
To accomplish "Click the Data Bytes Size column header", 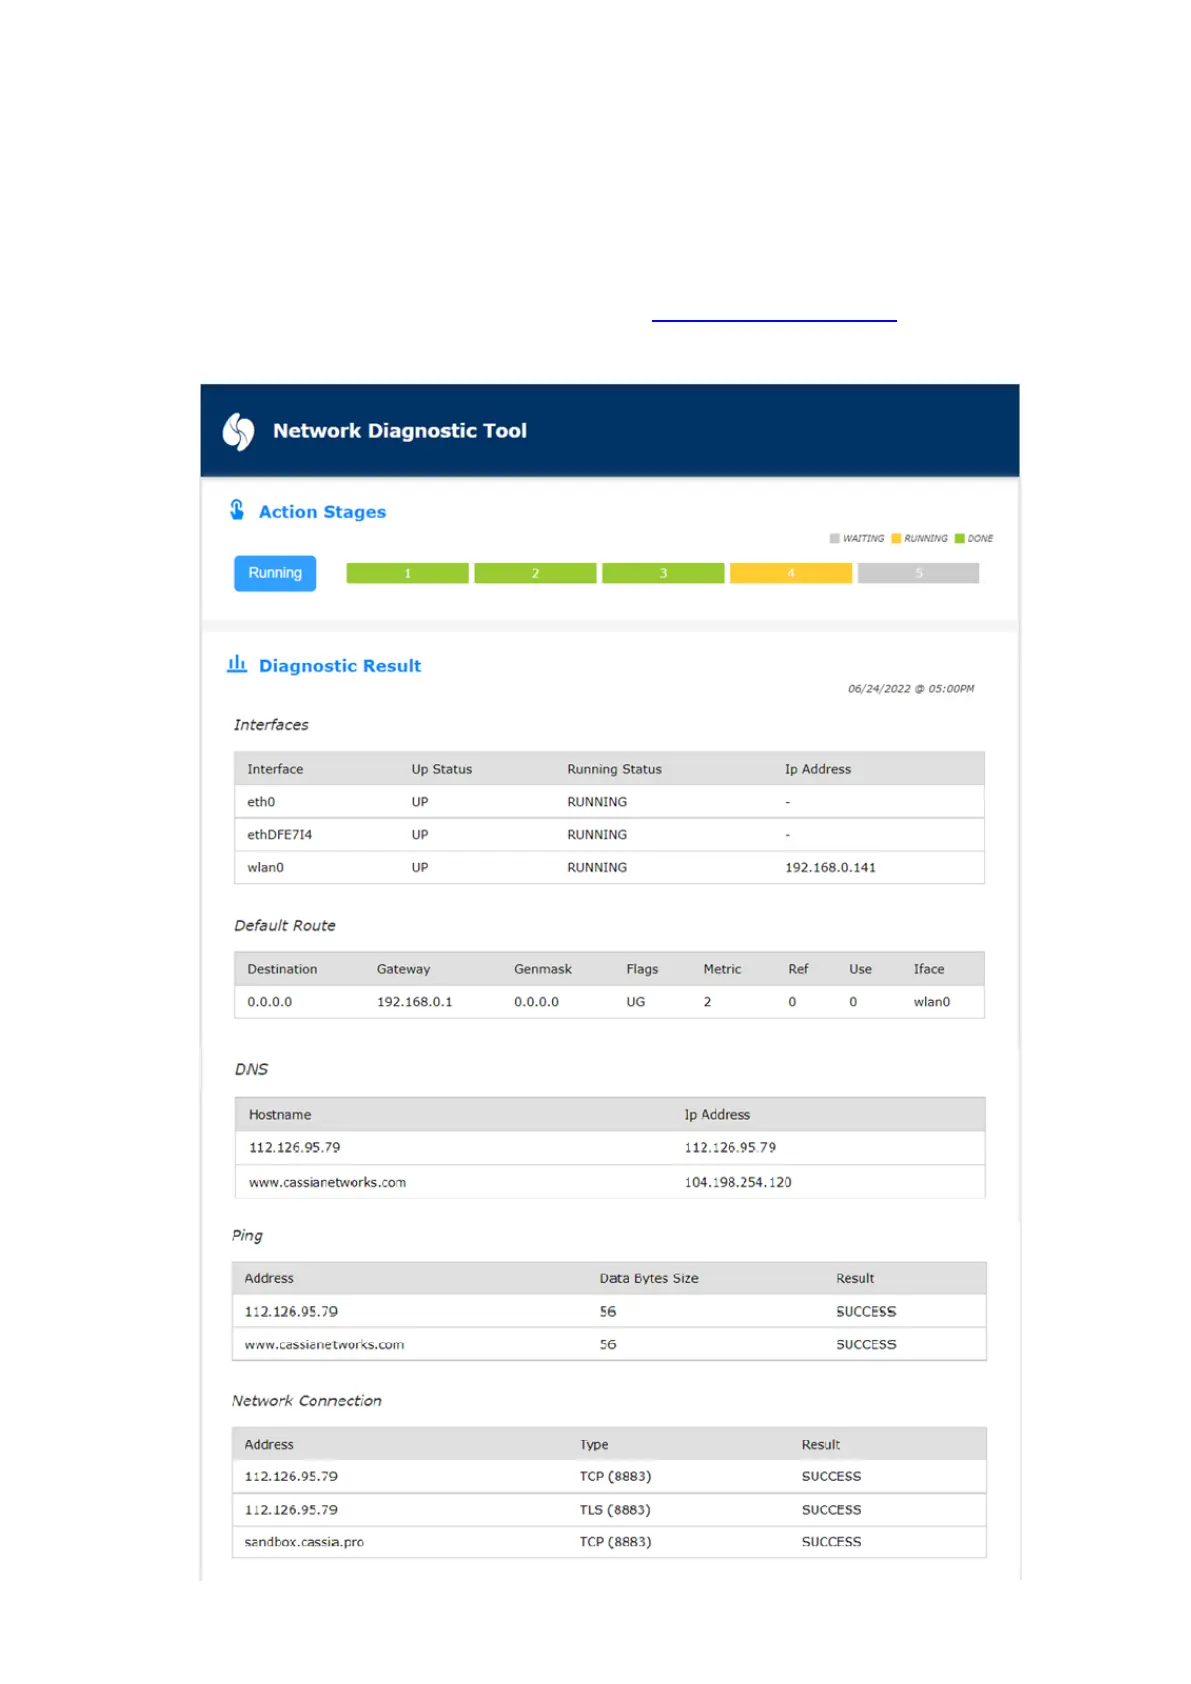I will 649,1279.
